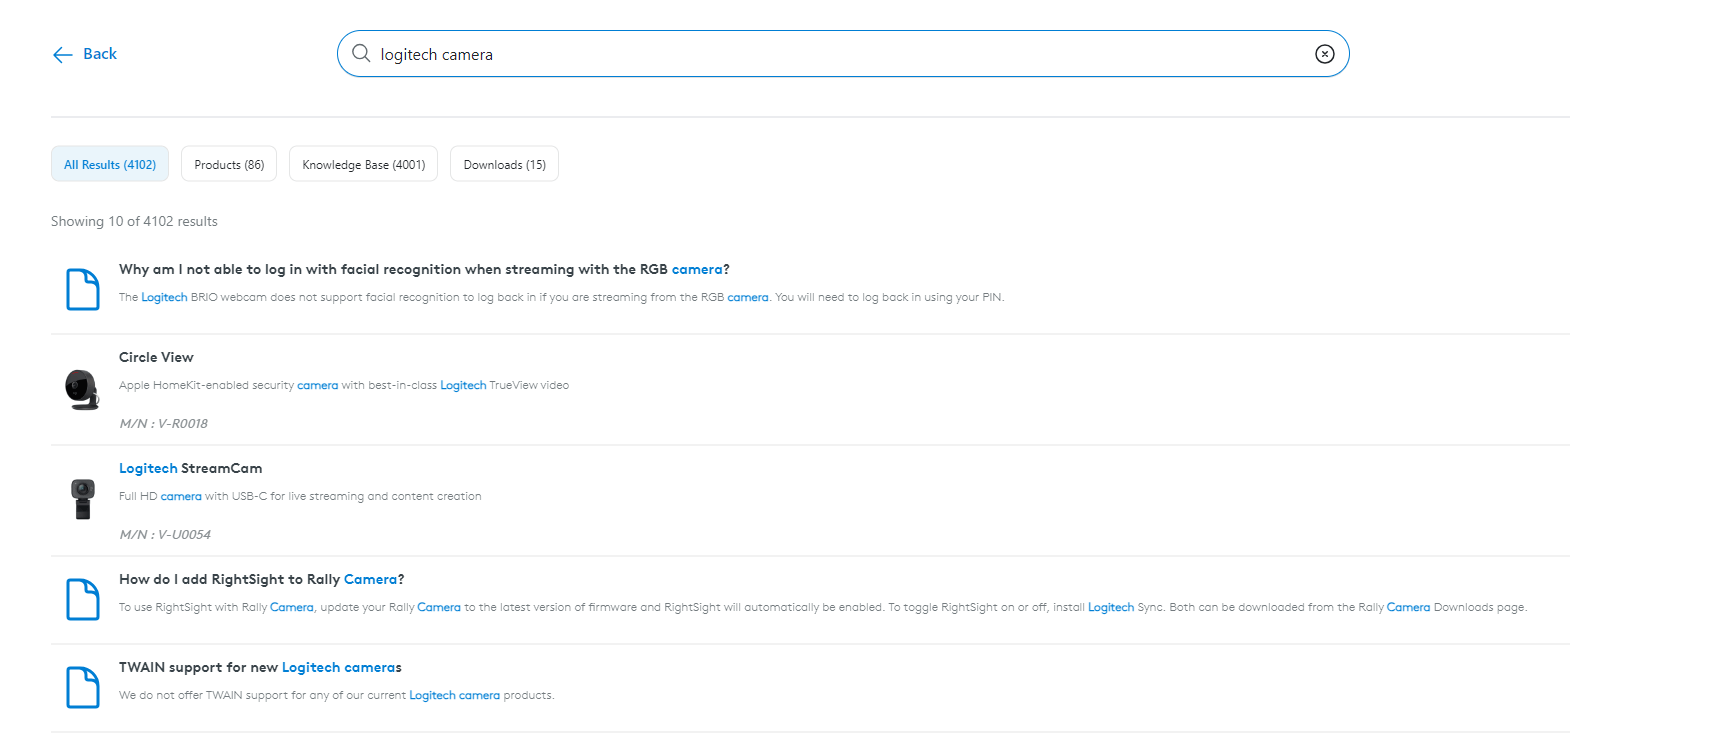This screenshot has width=1714, height=739.
Task: Open the Circle View product title
Action: click(156, 358)
